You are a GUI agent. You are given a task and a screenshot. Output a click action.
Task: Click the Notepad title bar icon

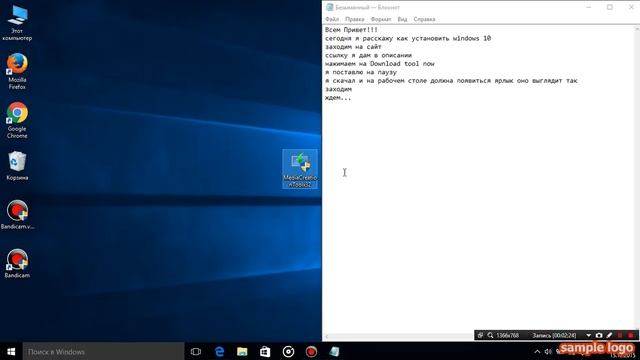(x=329, y=7)
